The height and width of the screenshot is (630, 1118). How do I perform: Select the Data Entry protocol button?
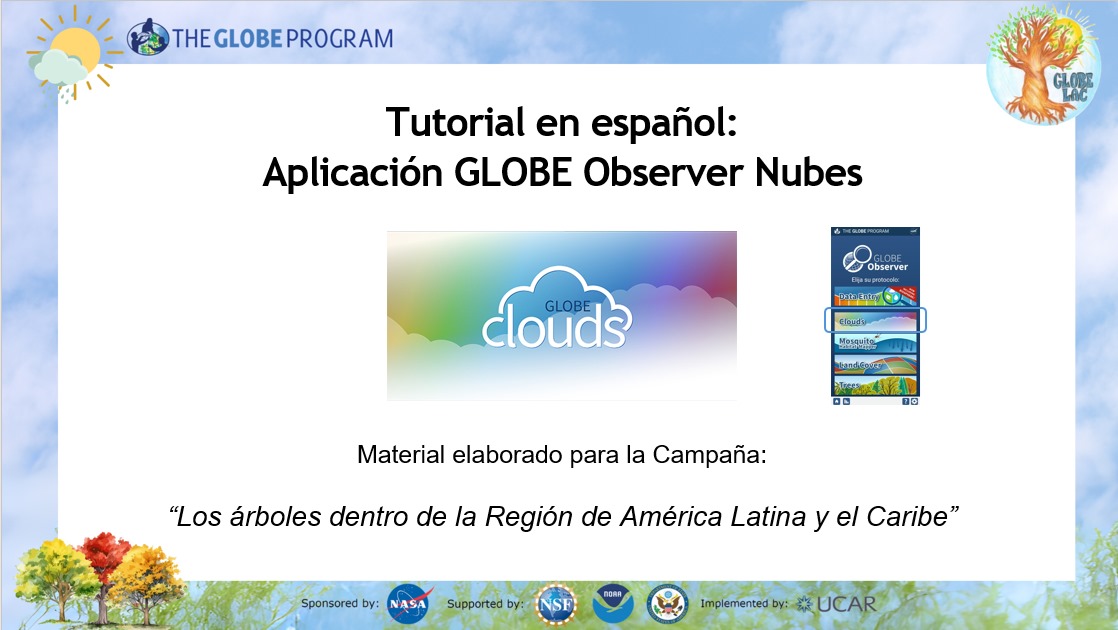click(x=875, y=296)
